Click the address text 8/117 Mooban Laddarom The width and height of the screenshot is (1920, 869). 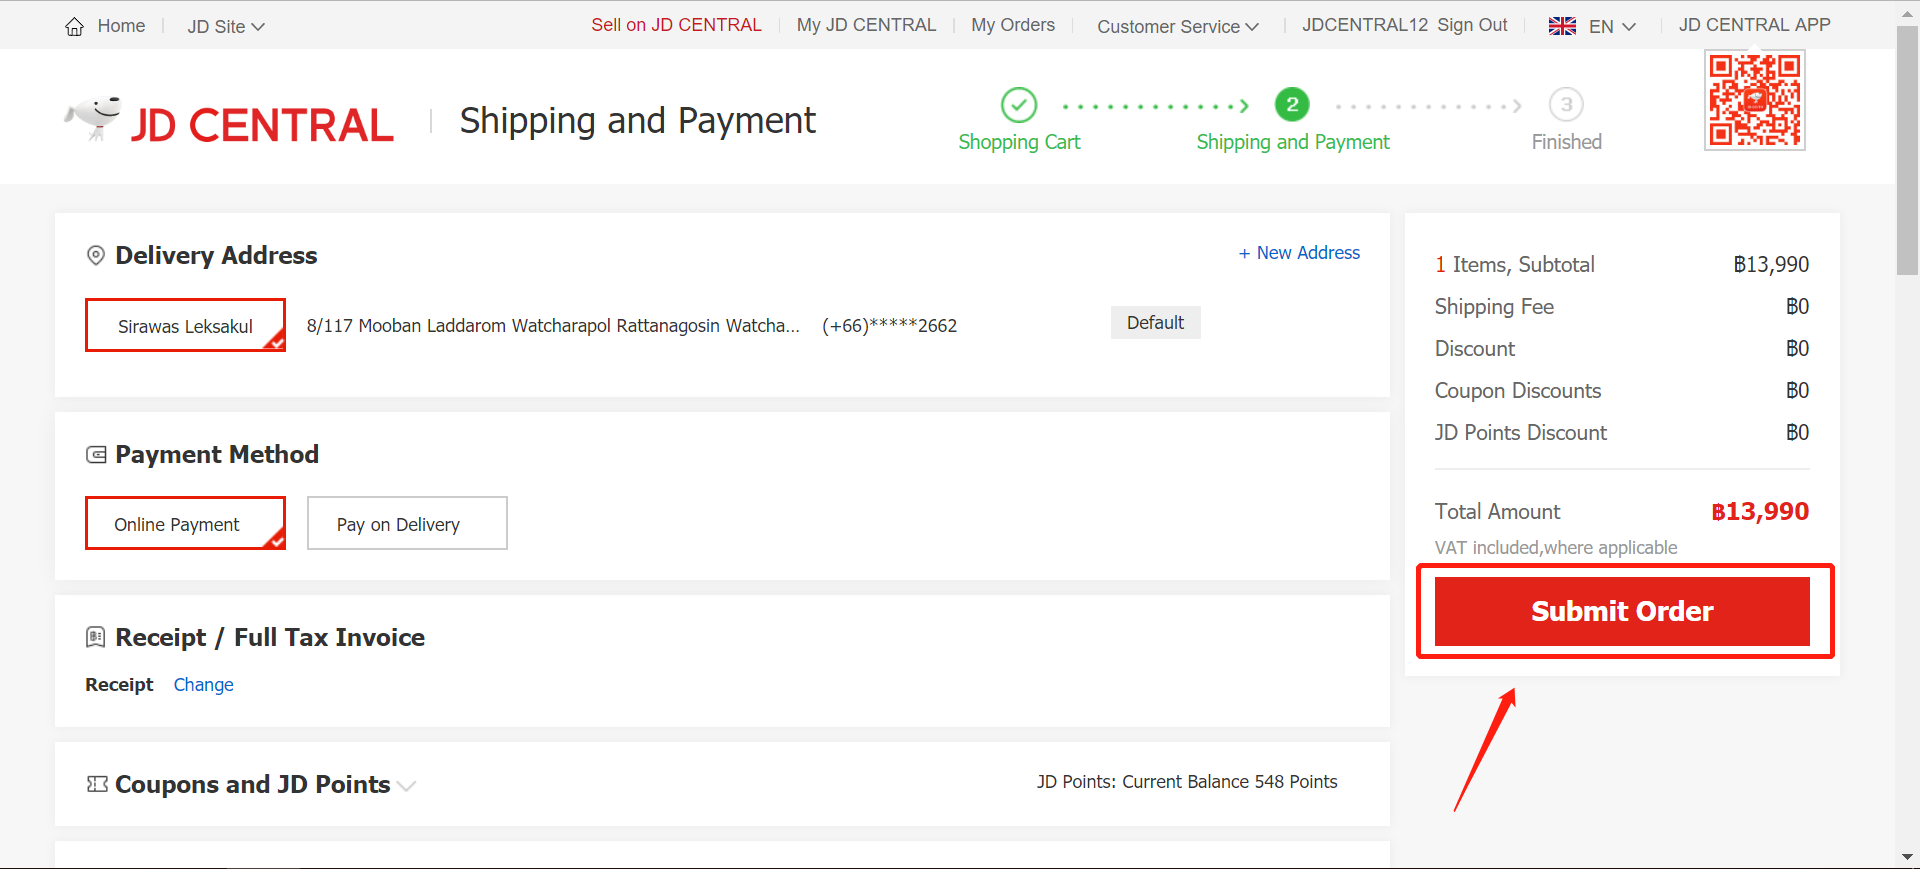pos(553,326)
